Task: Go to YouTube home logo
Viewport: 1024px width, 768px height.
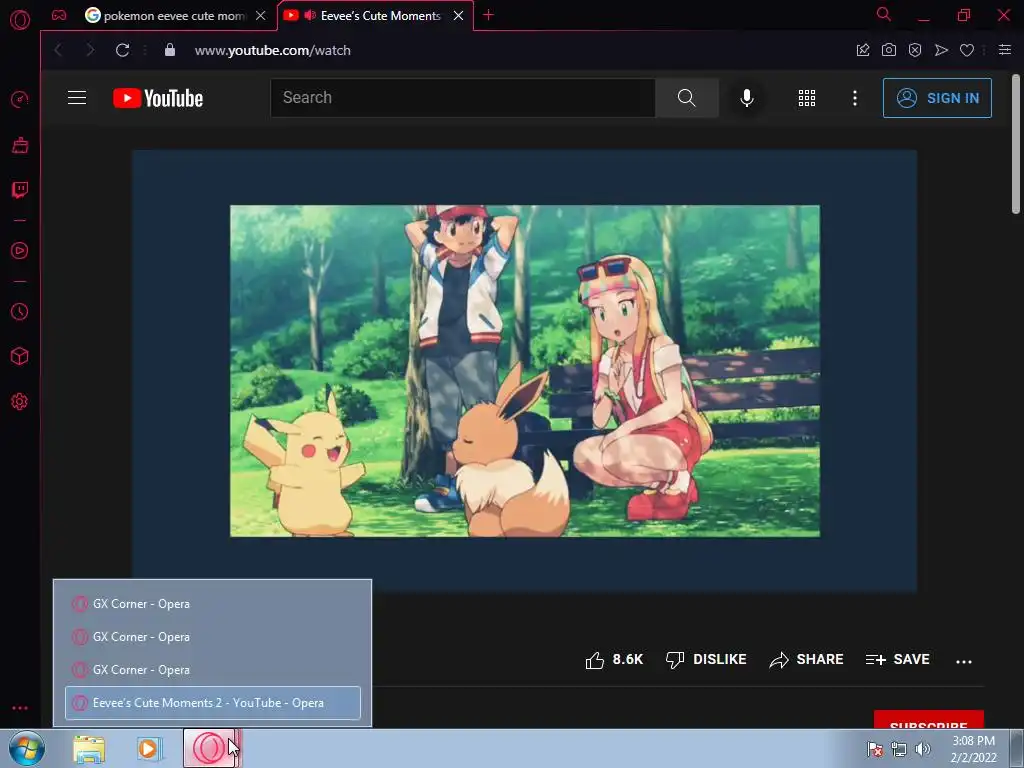Action: 158,98
